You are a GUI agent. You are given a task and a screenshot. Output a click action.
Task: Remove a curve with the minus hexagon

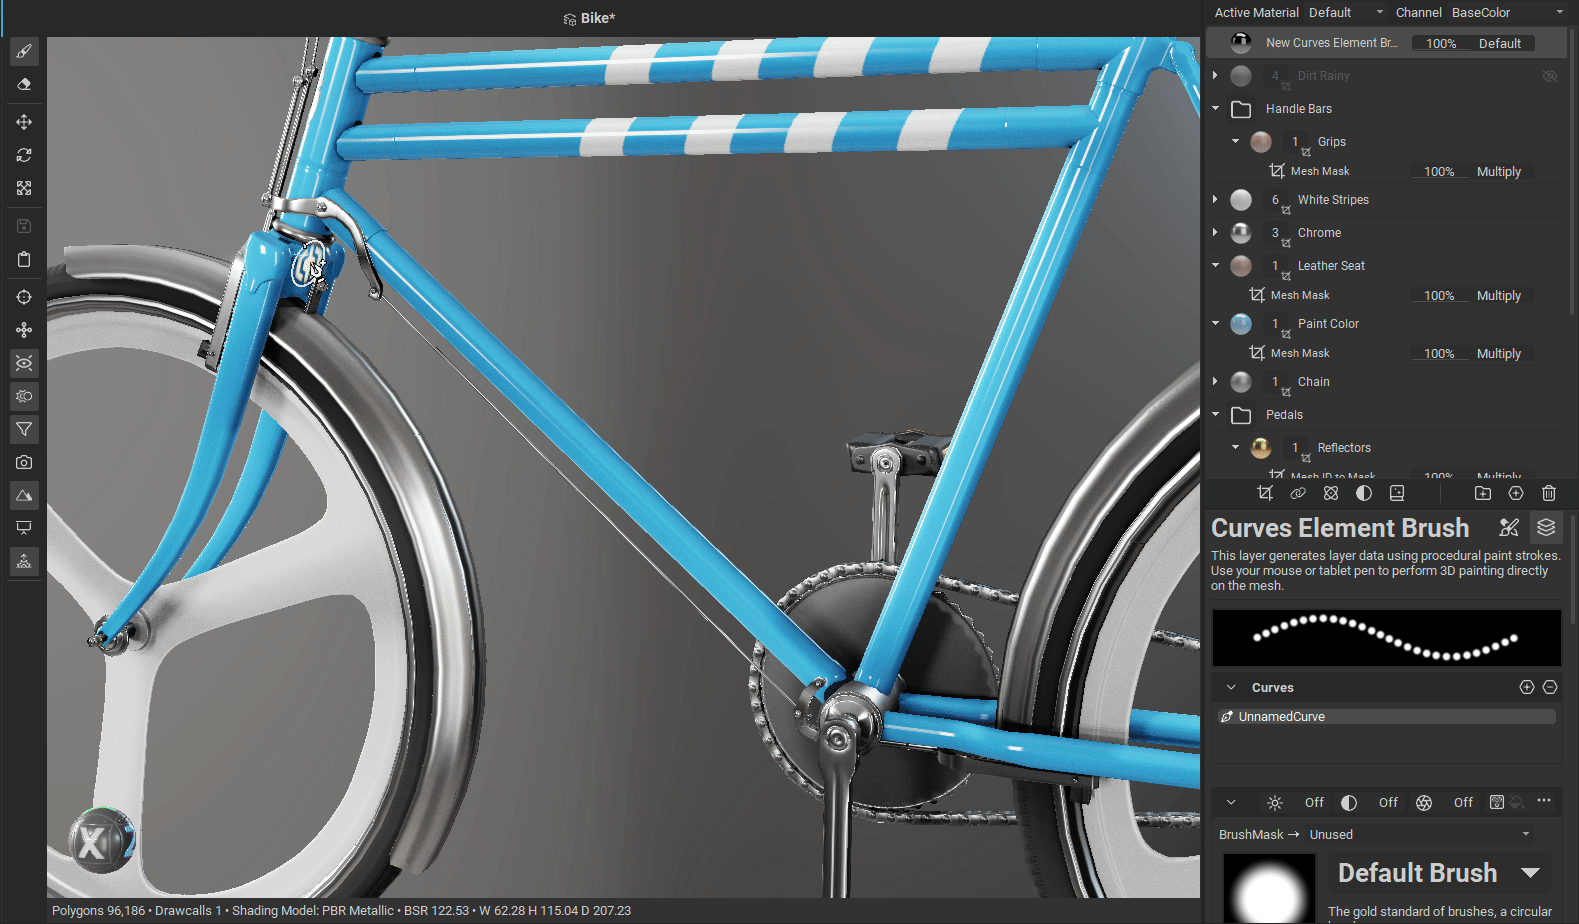pyautogui.click(x=1550, y=687)
